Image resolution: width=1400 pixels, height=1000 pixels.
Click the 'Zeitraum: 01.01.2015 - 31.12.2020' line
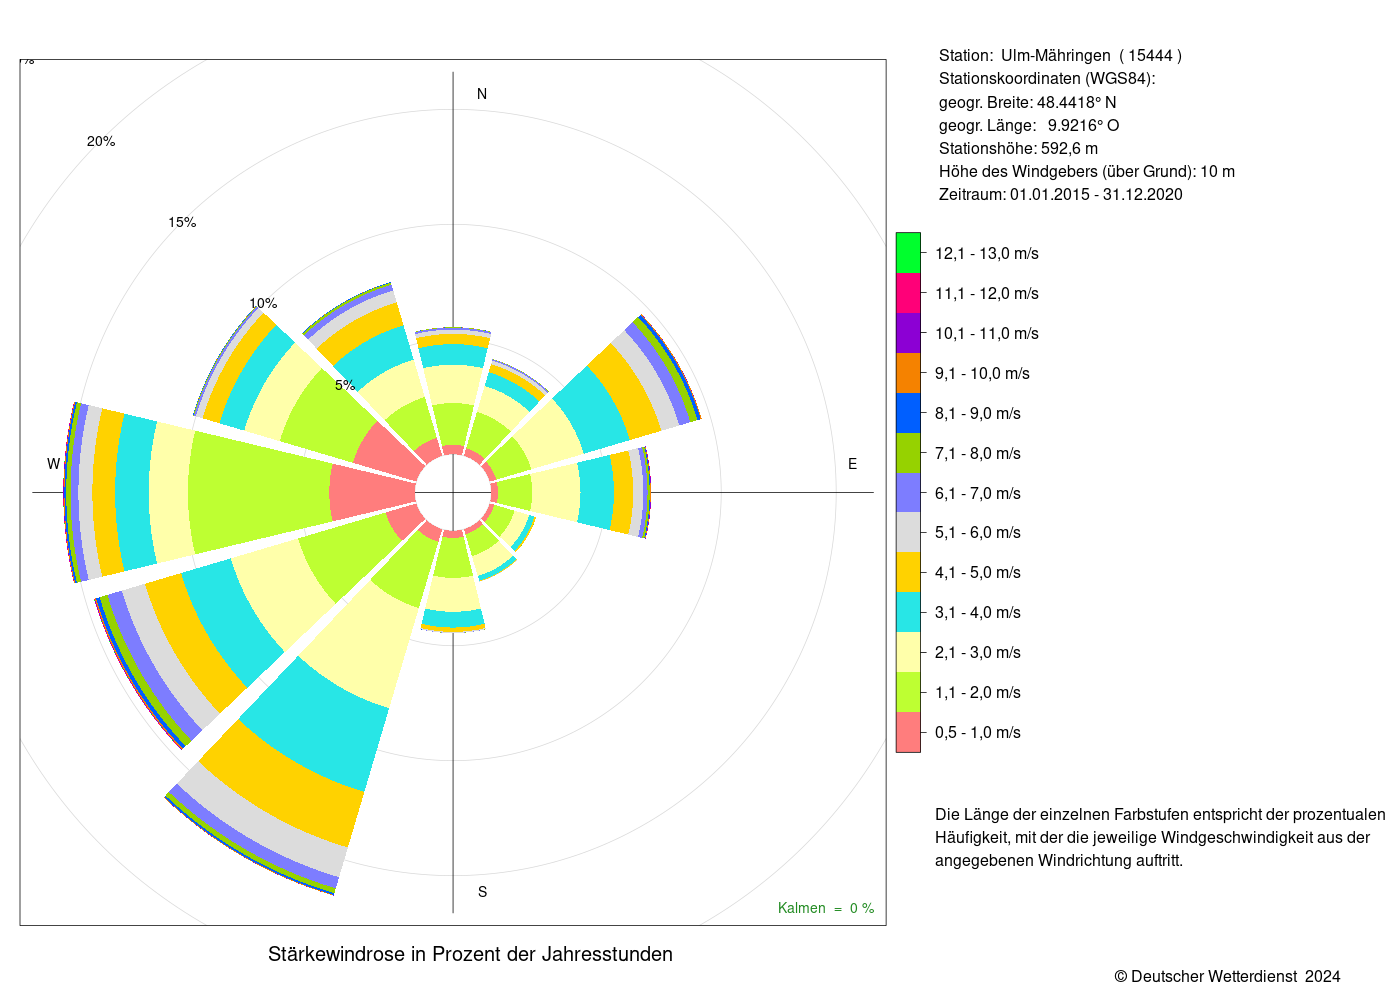1061,194
